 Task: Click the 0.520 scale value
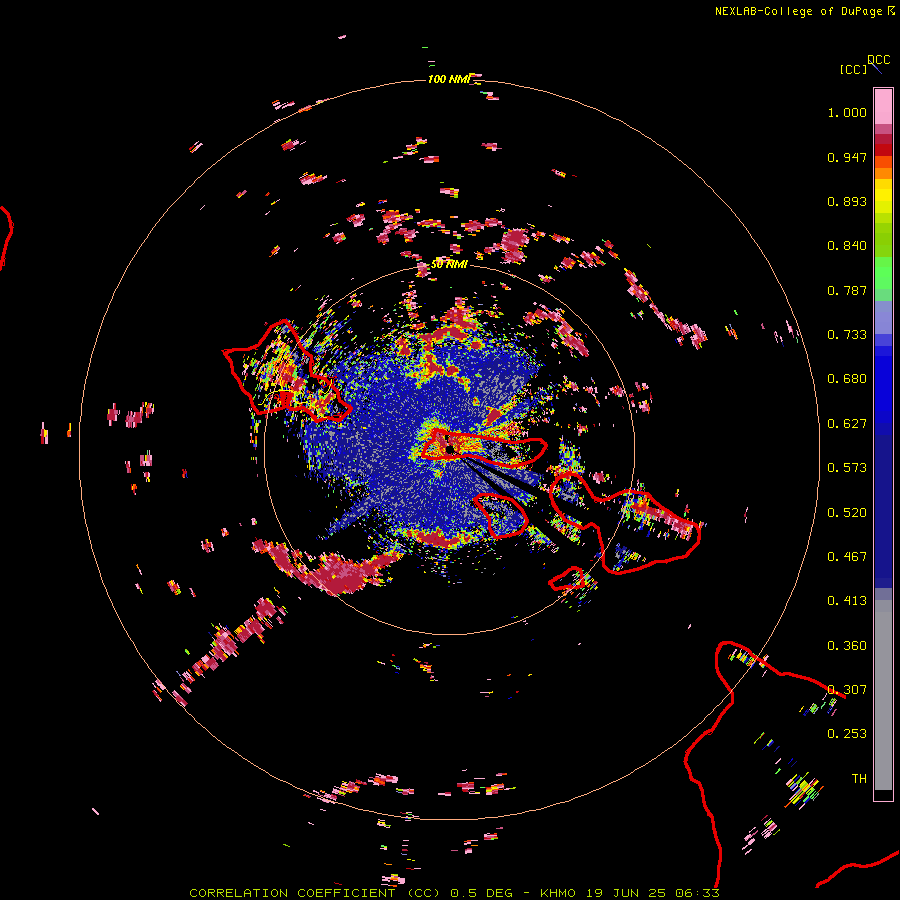[847, 513]
